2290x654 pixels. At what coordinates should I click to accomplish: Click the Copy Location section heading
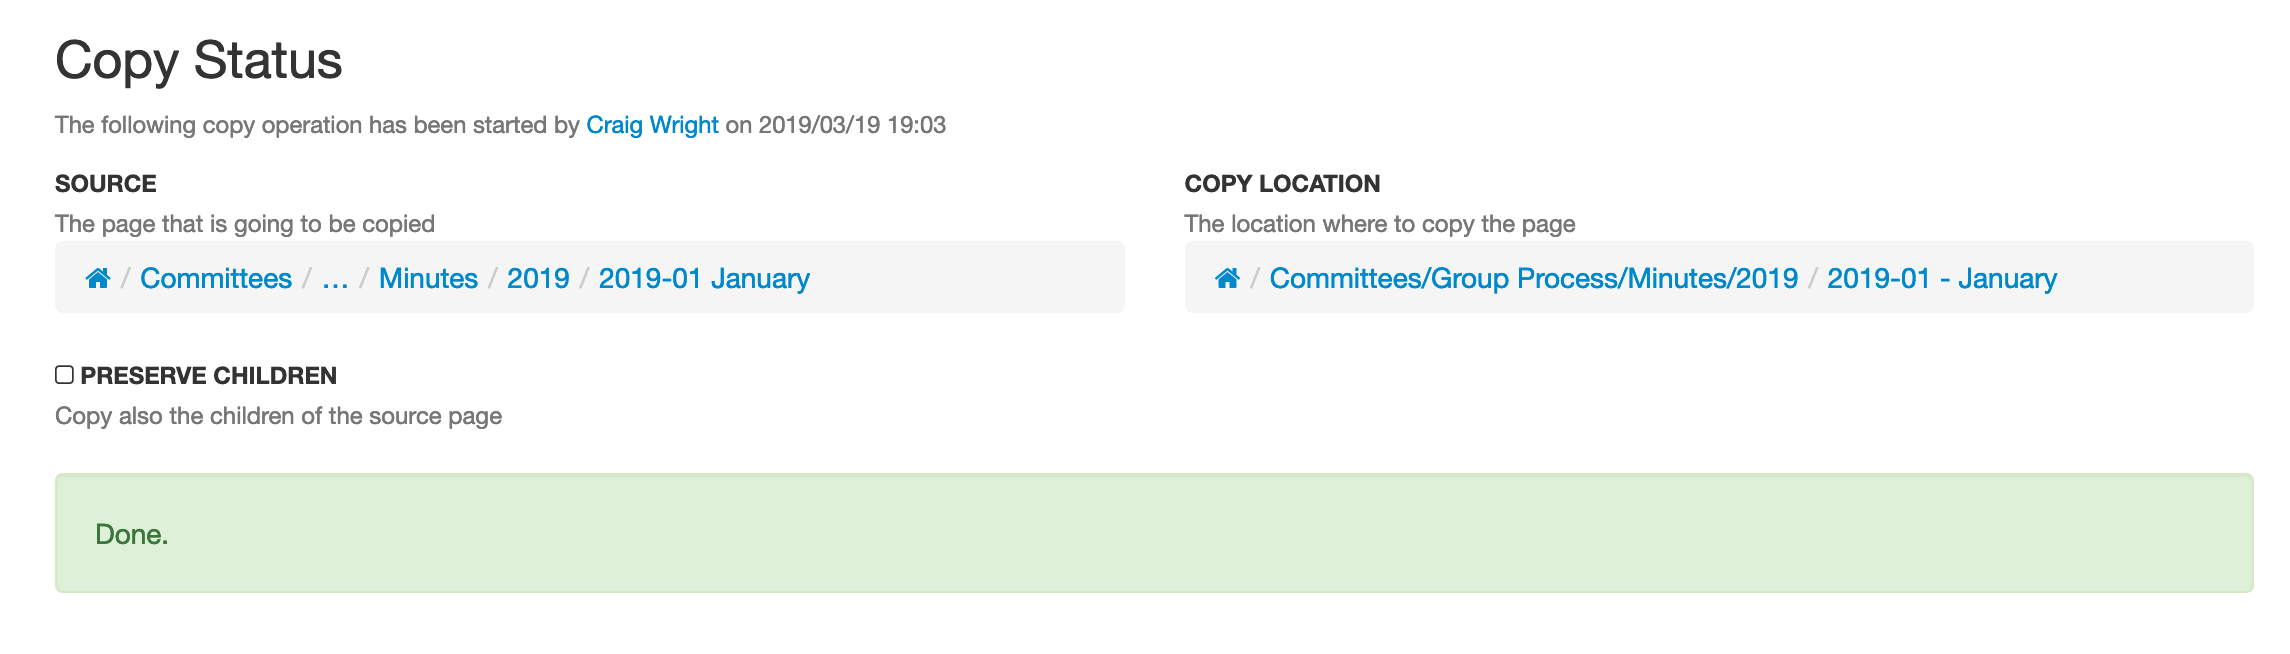click(1282, 184)
